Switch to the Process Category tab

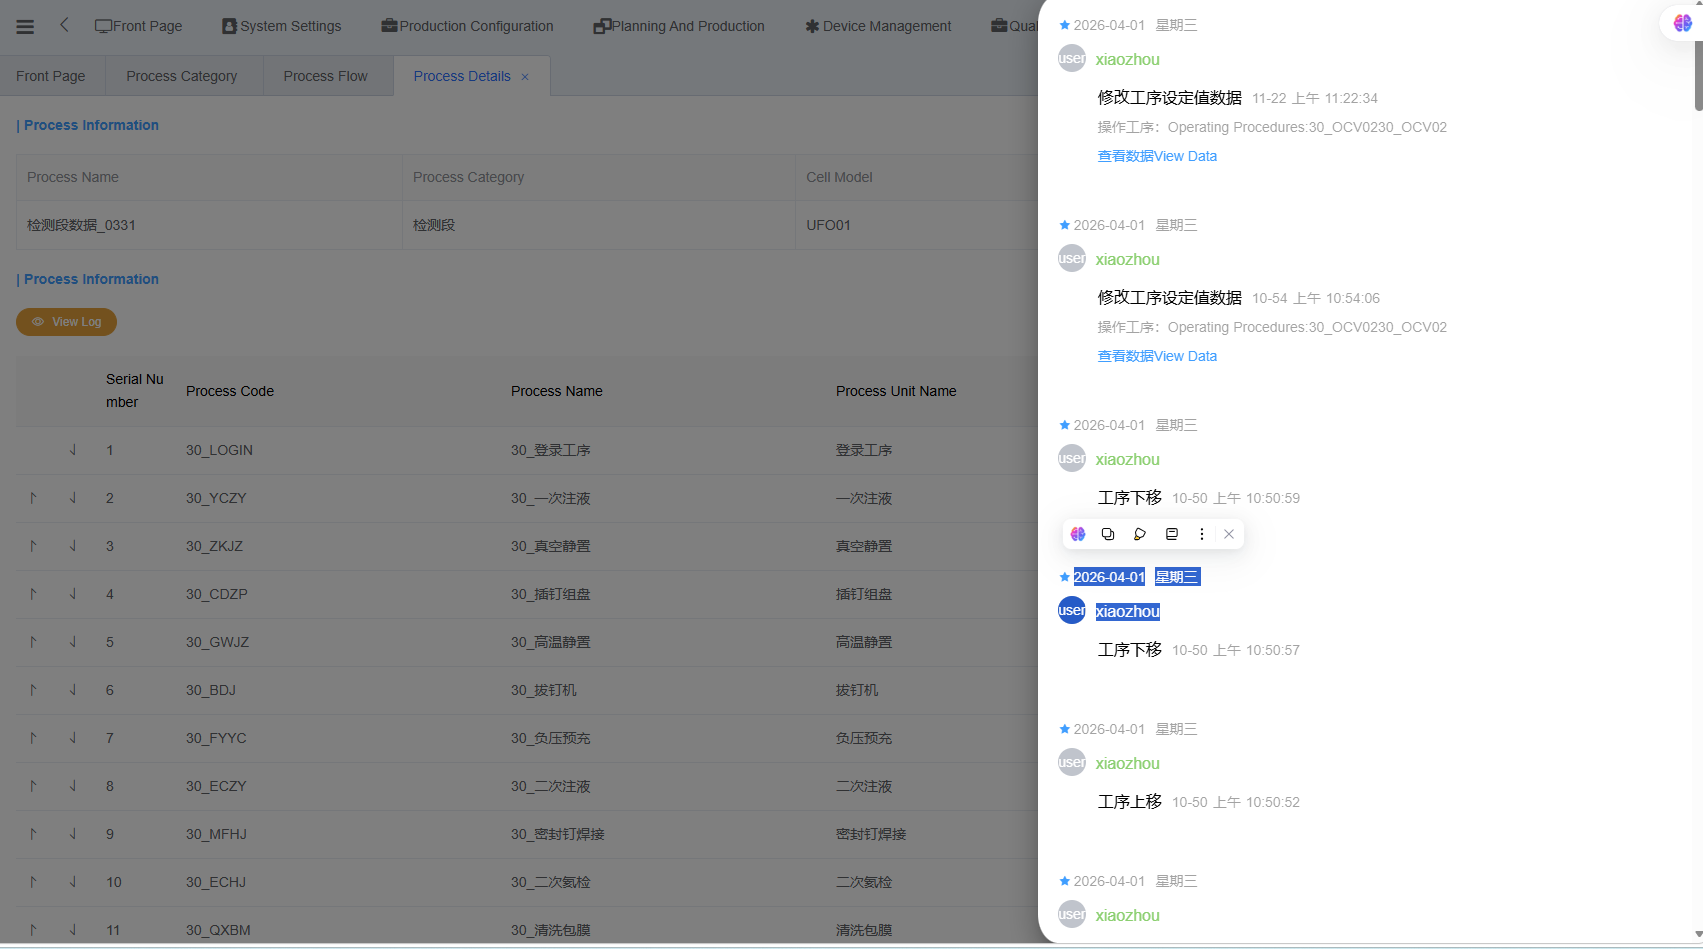(182, 76)
